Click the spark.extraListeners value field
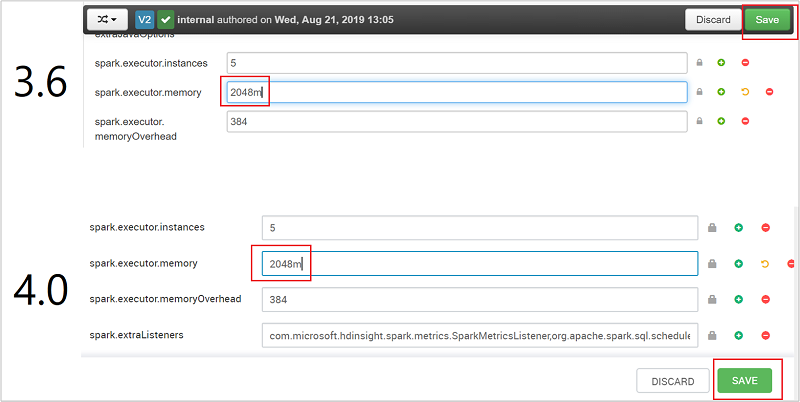The width and height of the screenshot is (800, 402). point(480,335)
